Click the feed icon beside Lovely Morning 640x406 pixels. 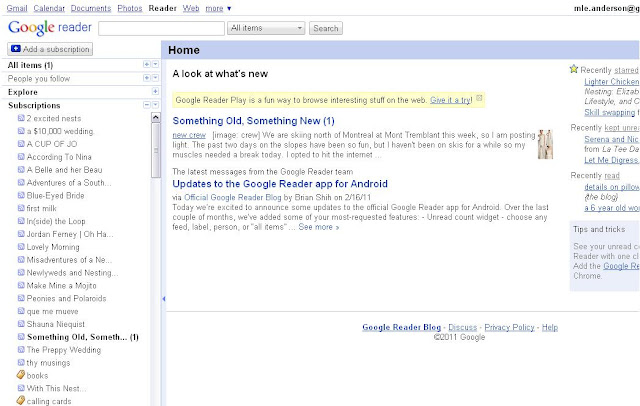pyautogui.click(x=21, y=247)
